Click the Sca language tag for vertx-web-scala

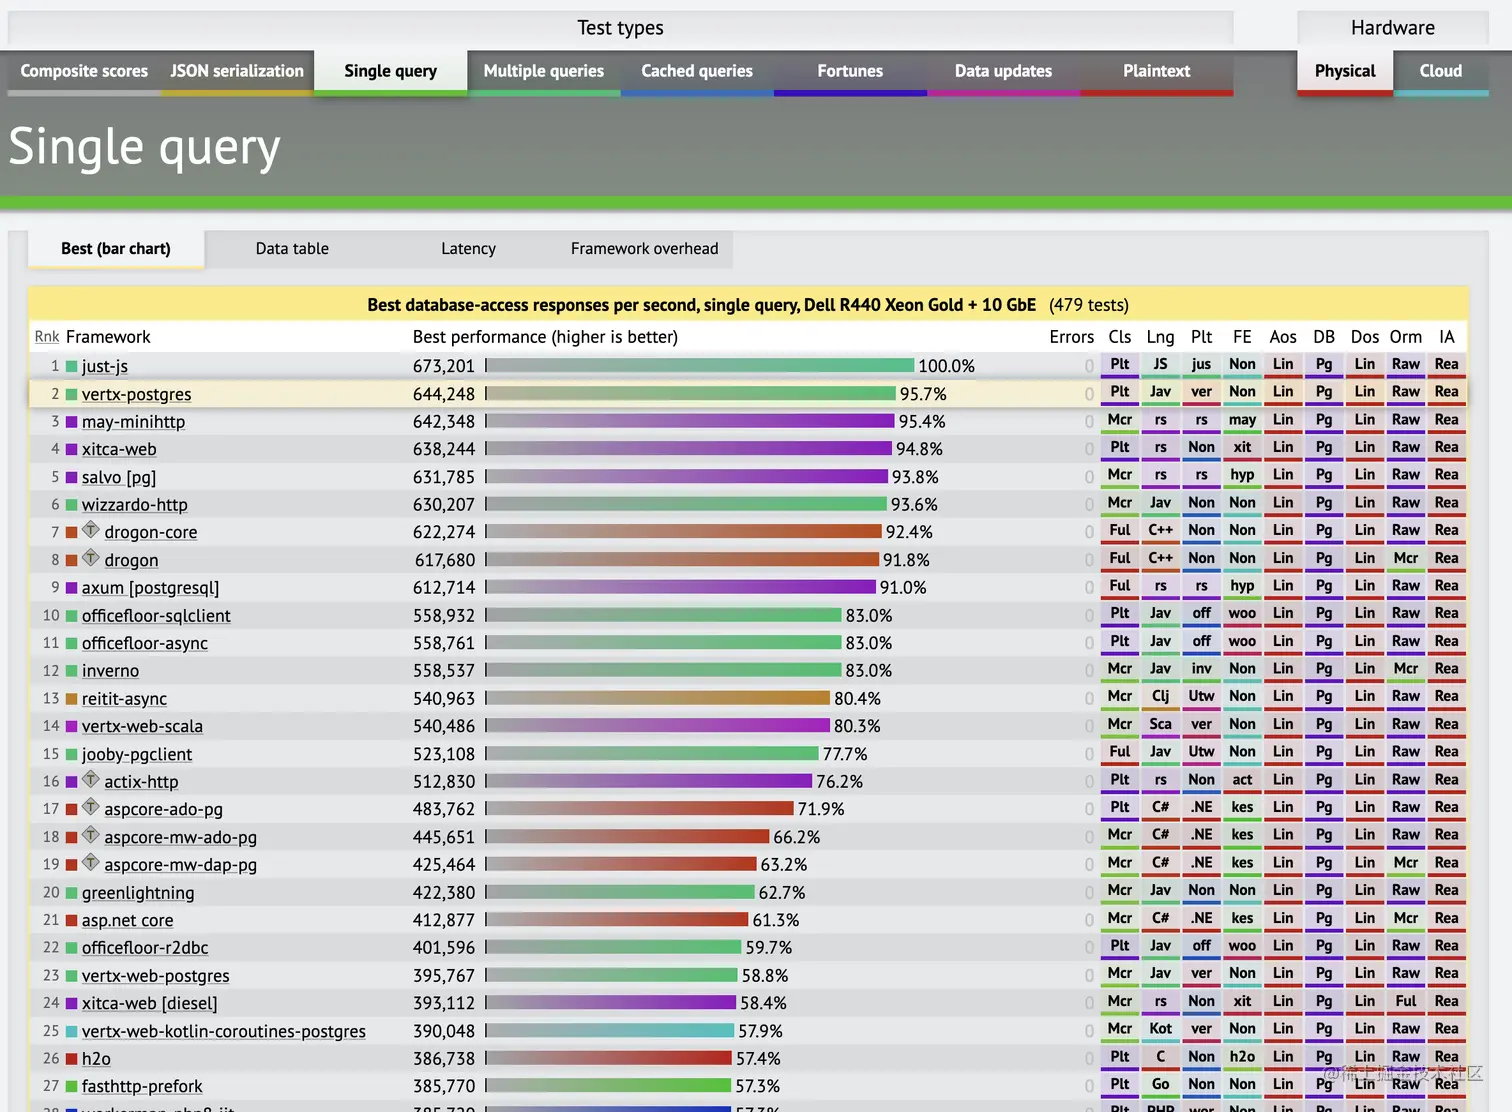tap(1161, 724)
